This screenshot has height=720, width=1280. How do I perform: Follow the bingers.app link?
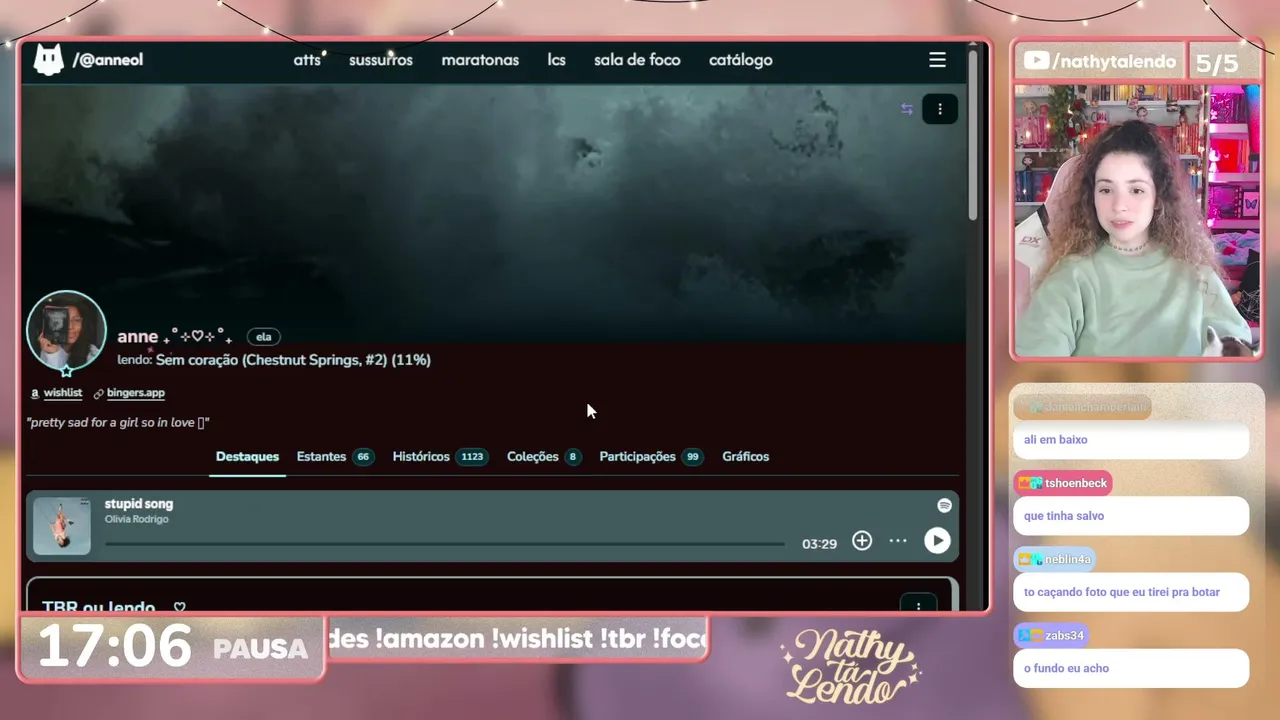(136, 394)
